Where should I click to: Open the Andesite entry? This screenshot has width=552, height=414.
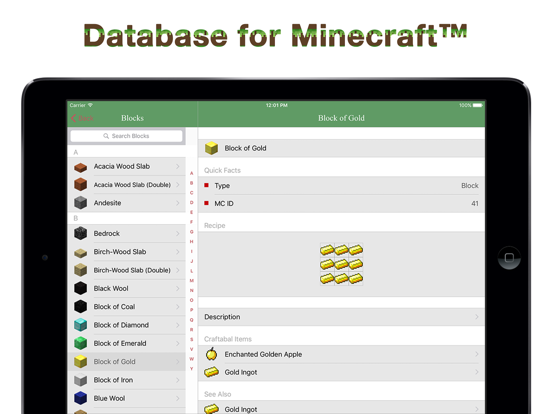coord(127,203)
